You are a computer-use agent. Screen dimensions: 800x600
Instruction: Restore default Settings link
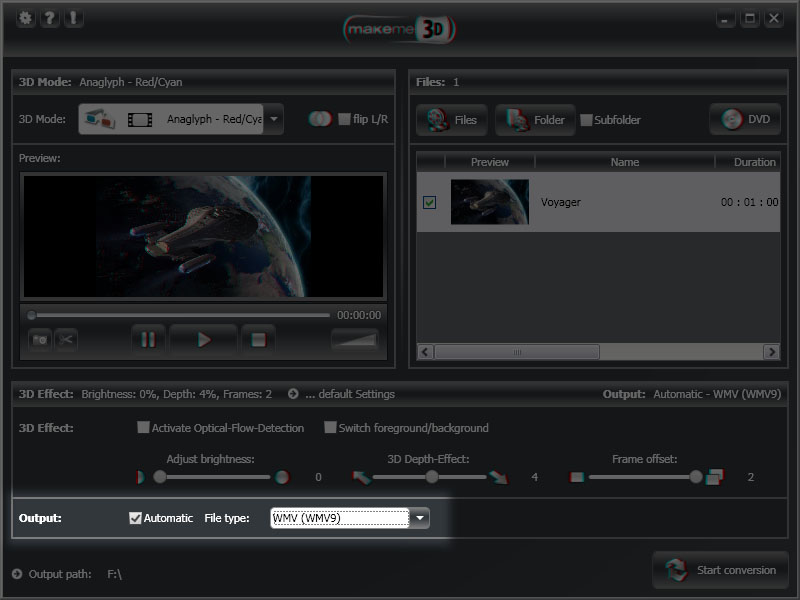pyautogui.click(x=350, y=394)
